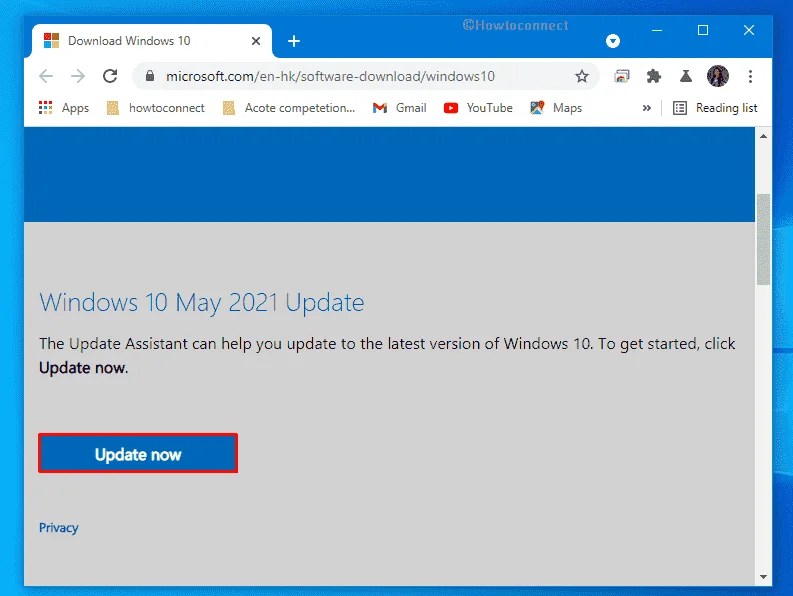The image size is (793, 596).
Task: Open the Reading list
Action: pyautogui.click(x=715, y=108)
